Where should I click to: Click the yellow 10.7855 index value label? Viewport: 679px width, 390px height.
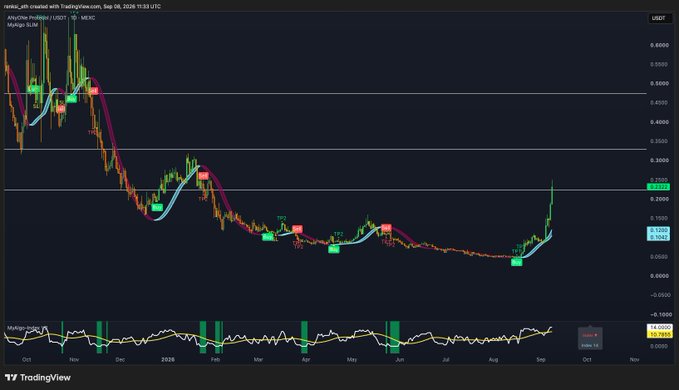(x=659, y=335)
